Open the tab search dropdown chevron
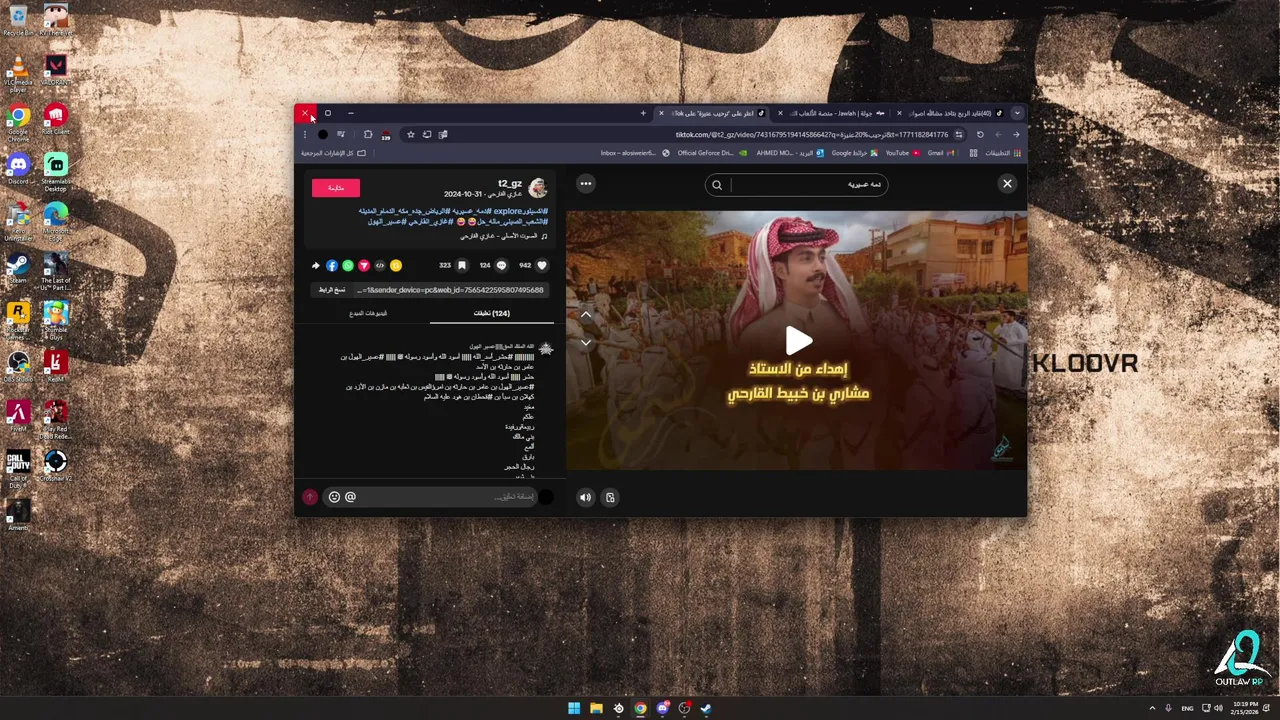 (1017, 113)
